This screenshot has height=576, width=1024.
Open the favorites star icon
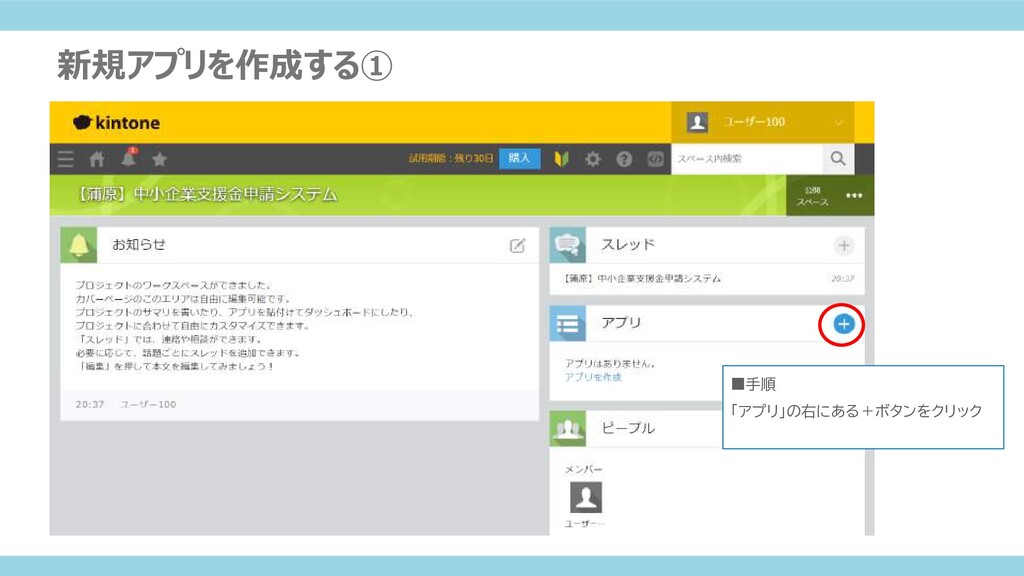[x=159, y=159]
